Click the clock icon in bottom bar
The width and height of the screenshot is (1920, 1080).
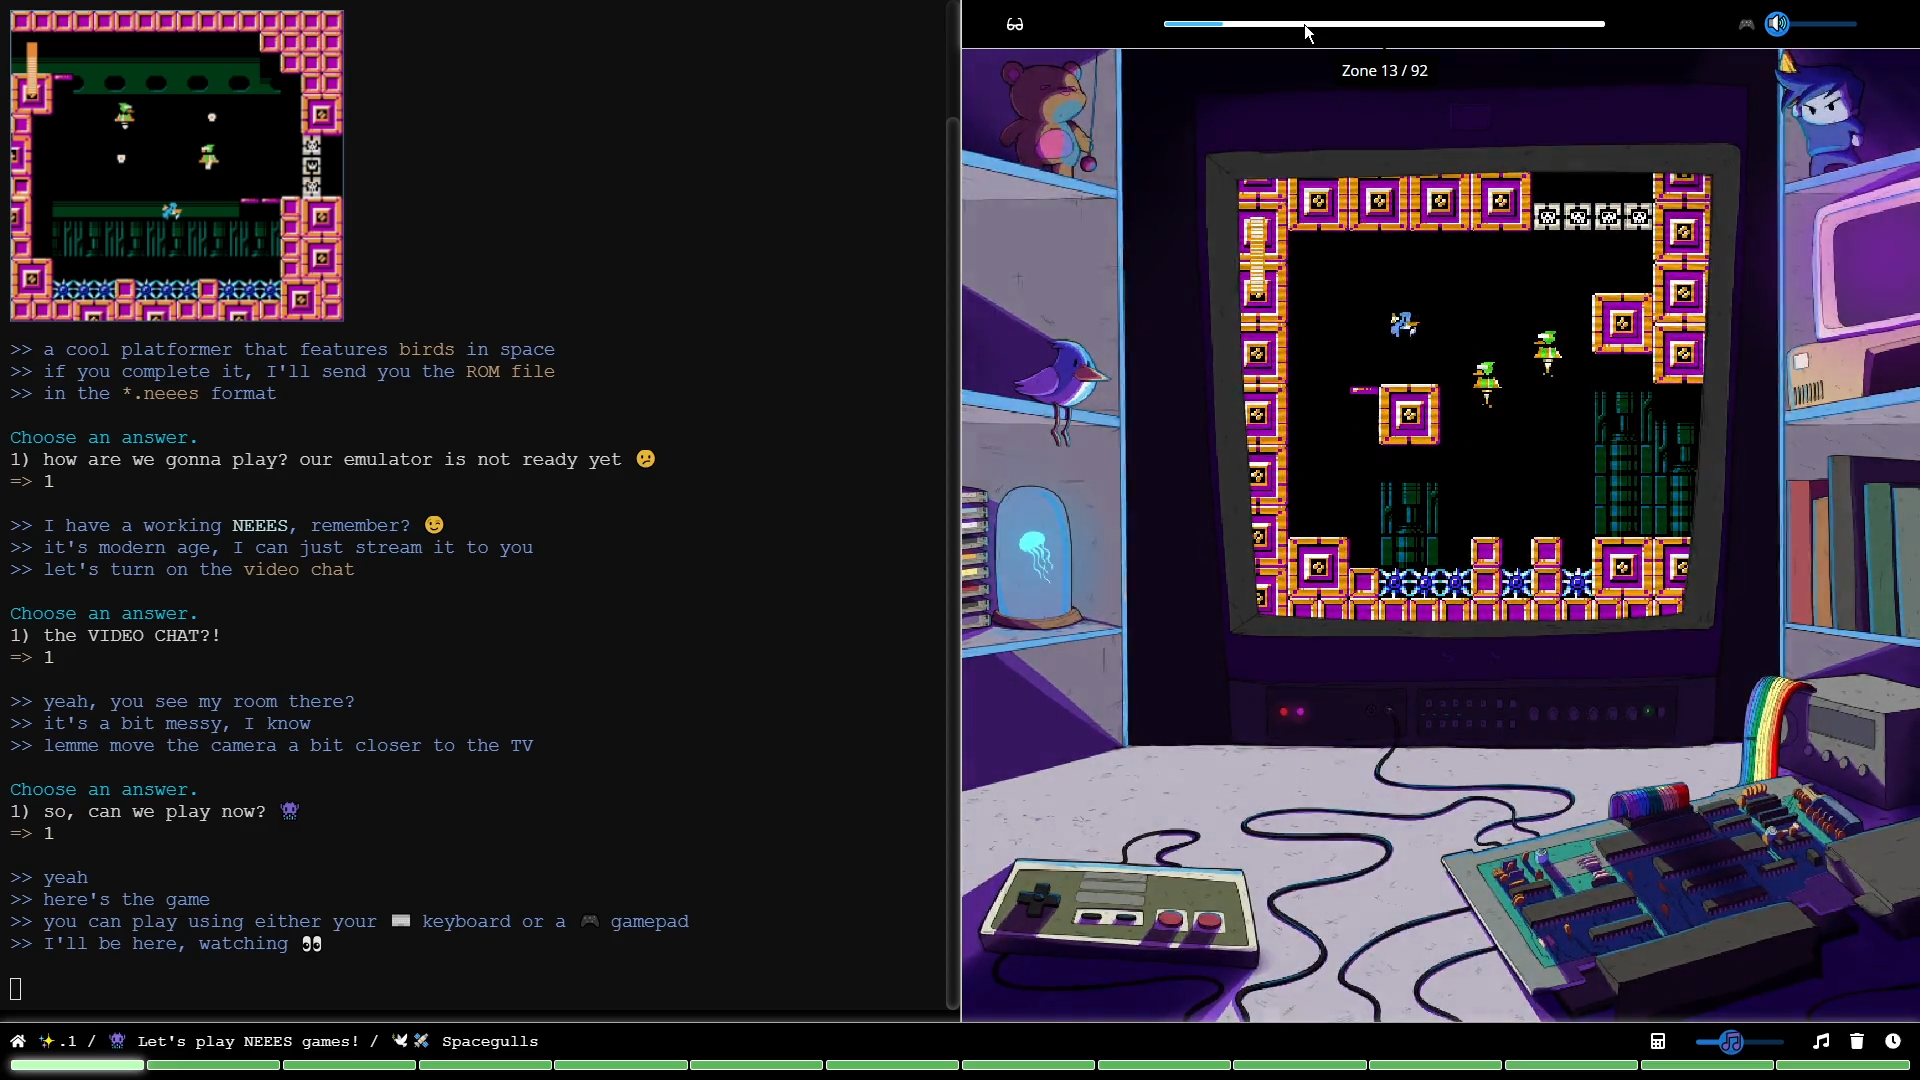(x=1893, y=1041)
